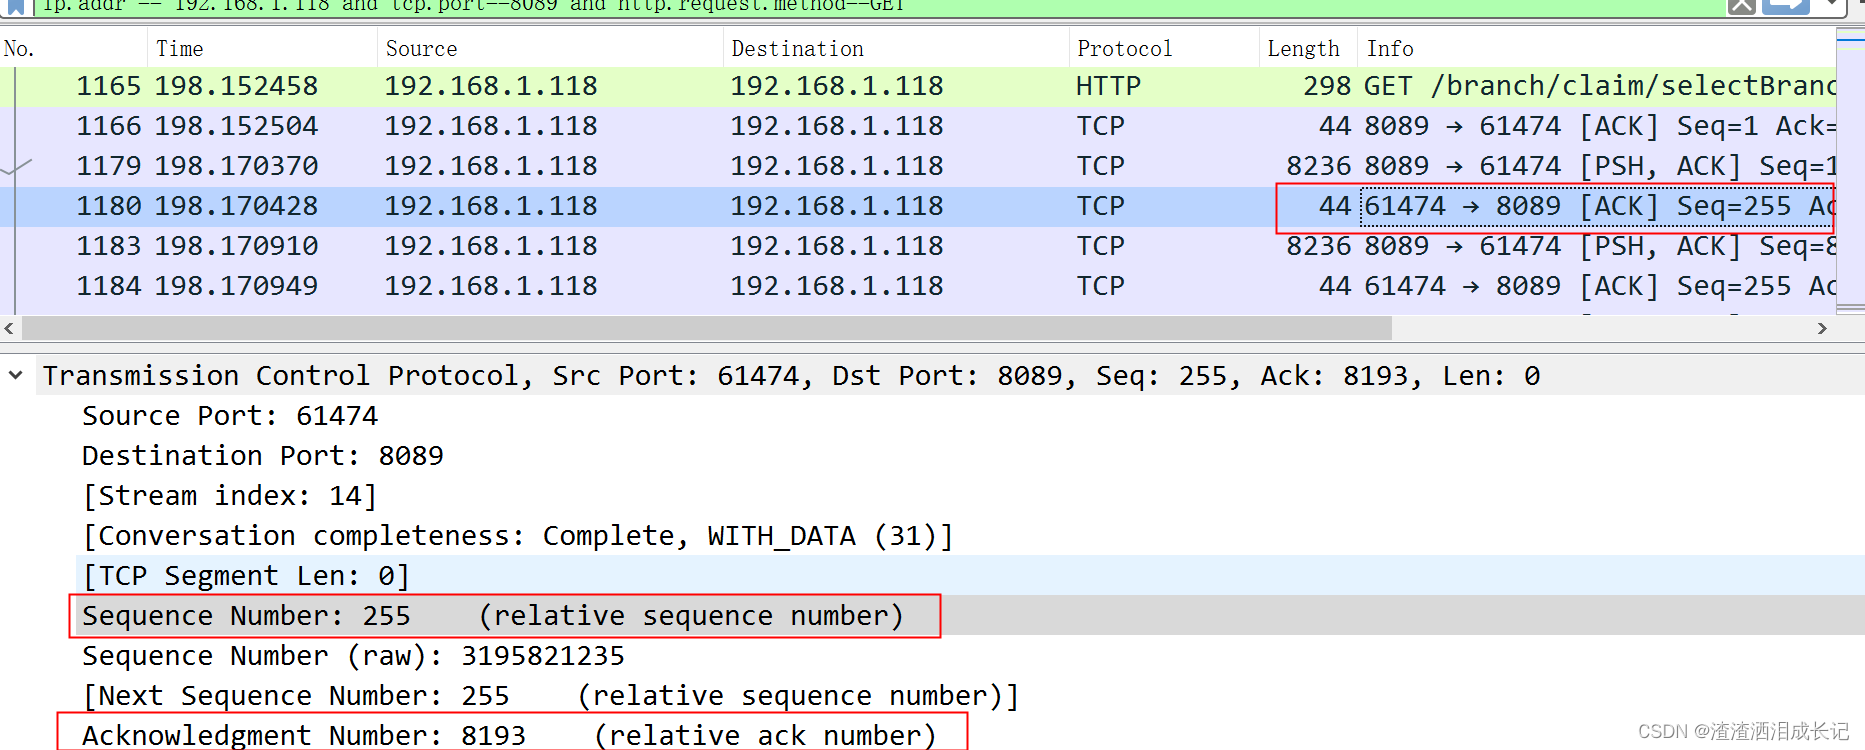The image size is (1865, 750).
Task: Open the display filter bookmark icon
Action: tap(16, 6)
